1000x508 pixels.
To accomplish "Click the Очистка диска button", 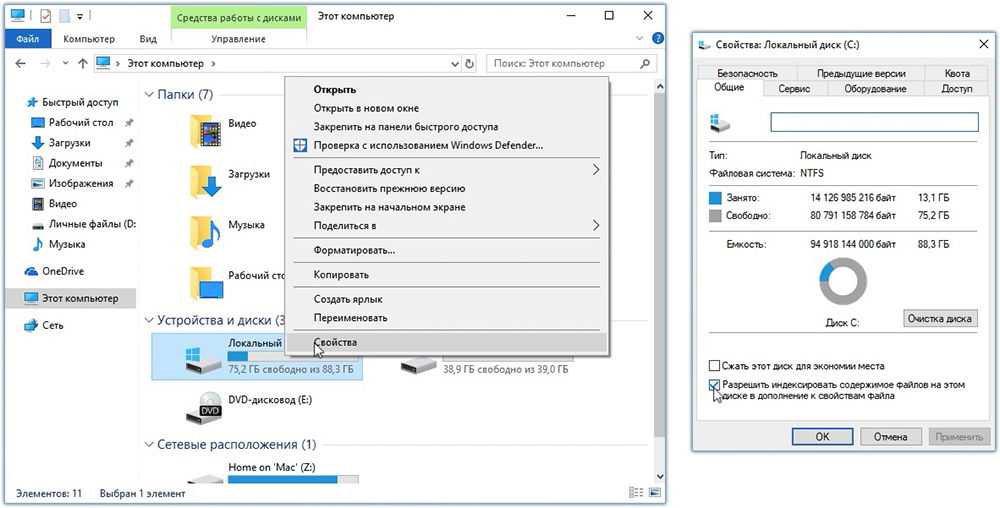I will pyautogui.click(x=940, y=319).
